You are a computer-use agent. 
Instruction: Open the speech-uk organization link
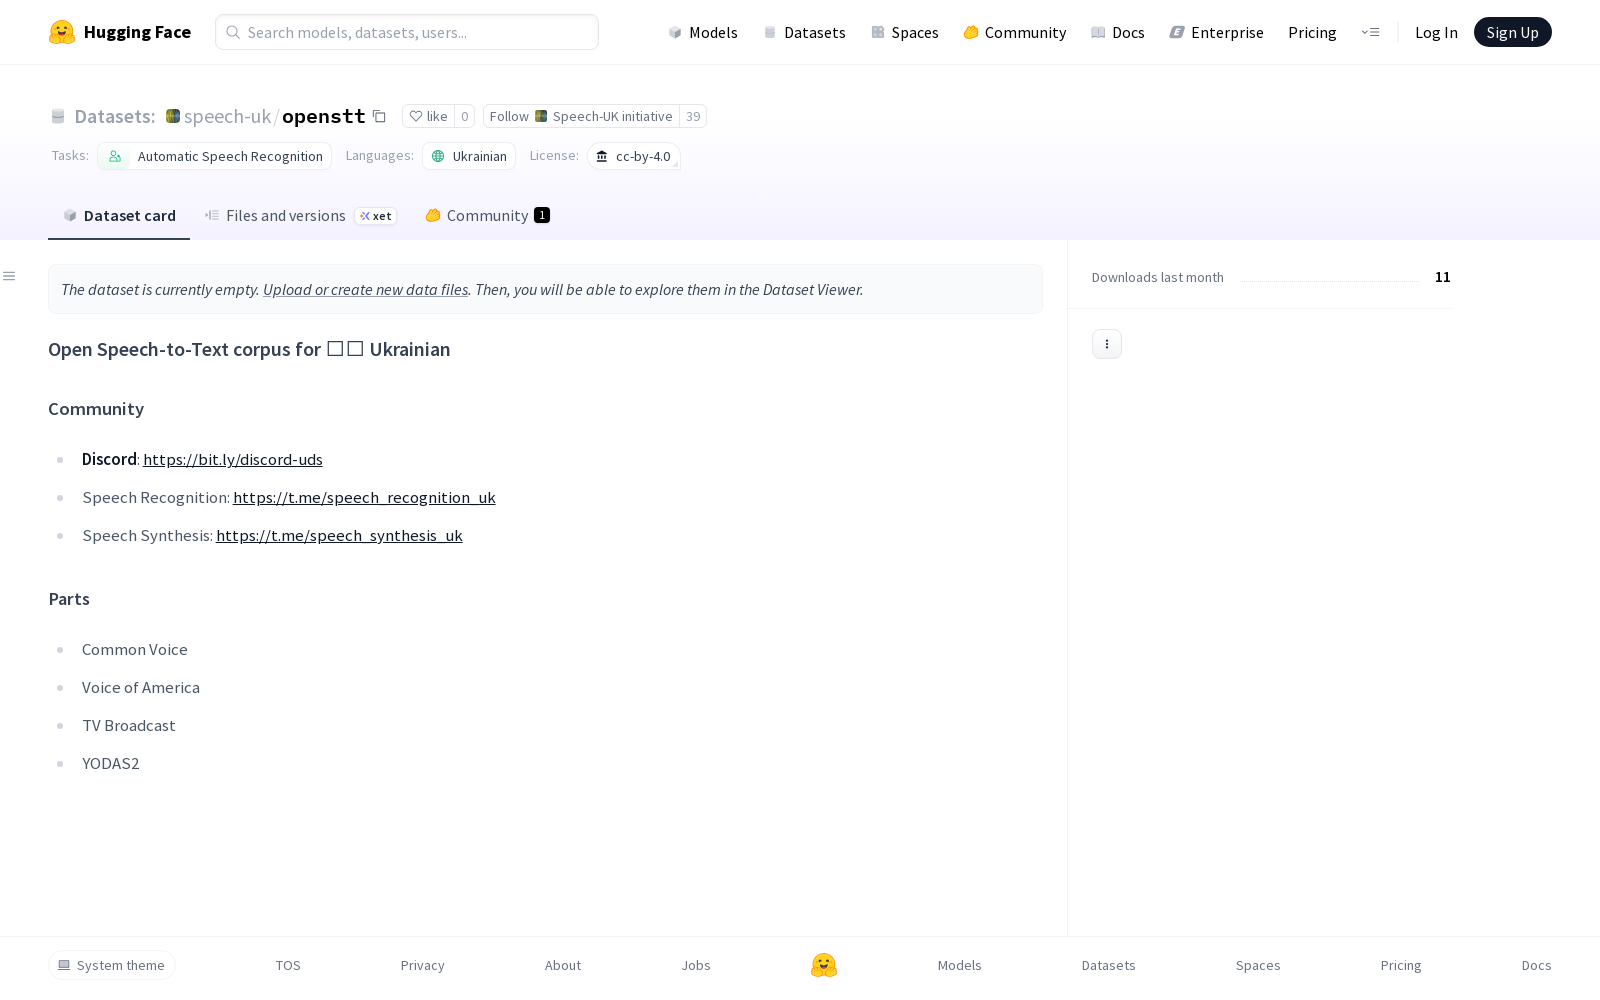point(227,116)
